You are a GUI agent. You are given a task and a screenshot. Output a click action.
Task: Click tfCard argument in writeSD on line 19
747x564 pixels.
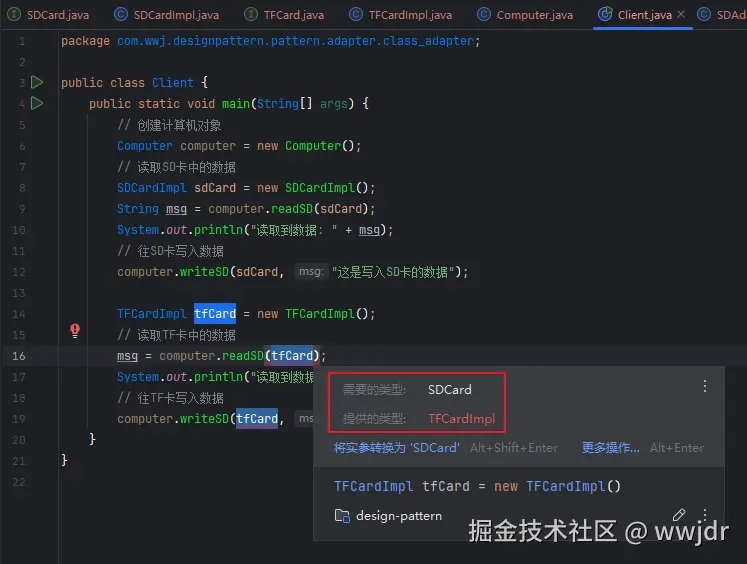tap(257, 419)
